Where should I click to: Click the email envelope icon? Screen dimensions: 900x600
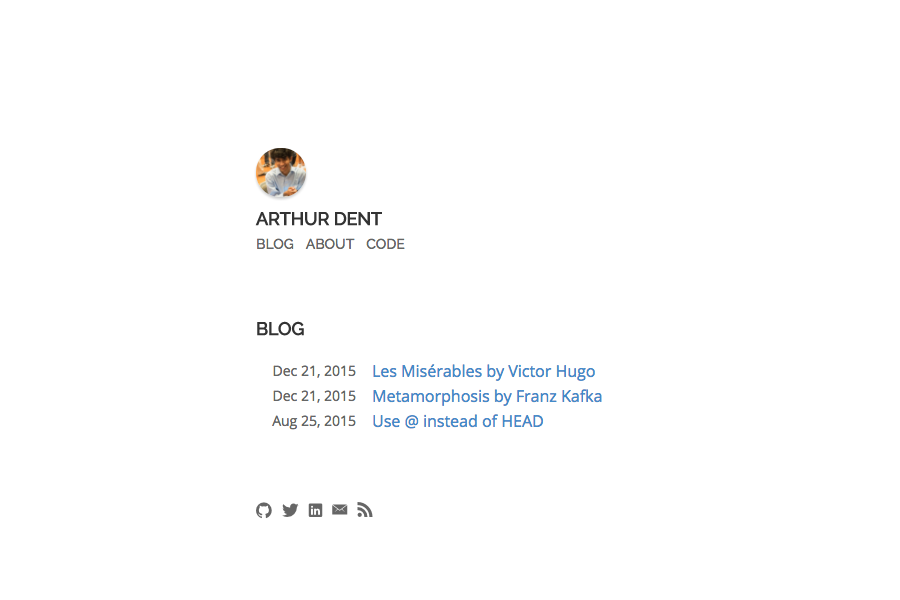pos(340,510)
